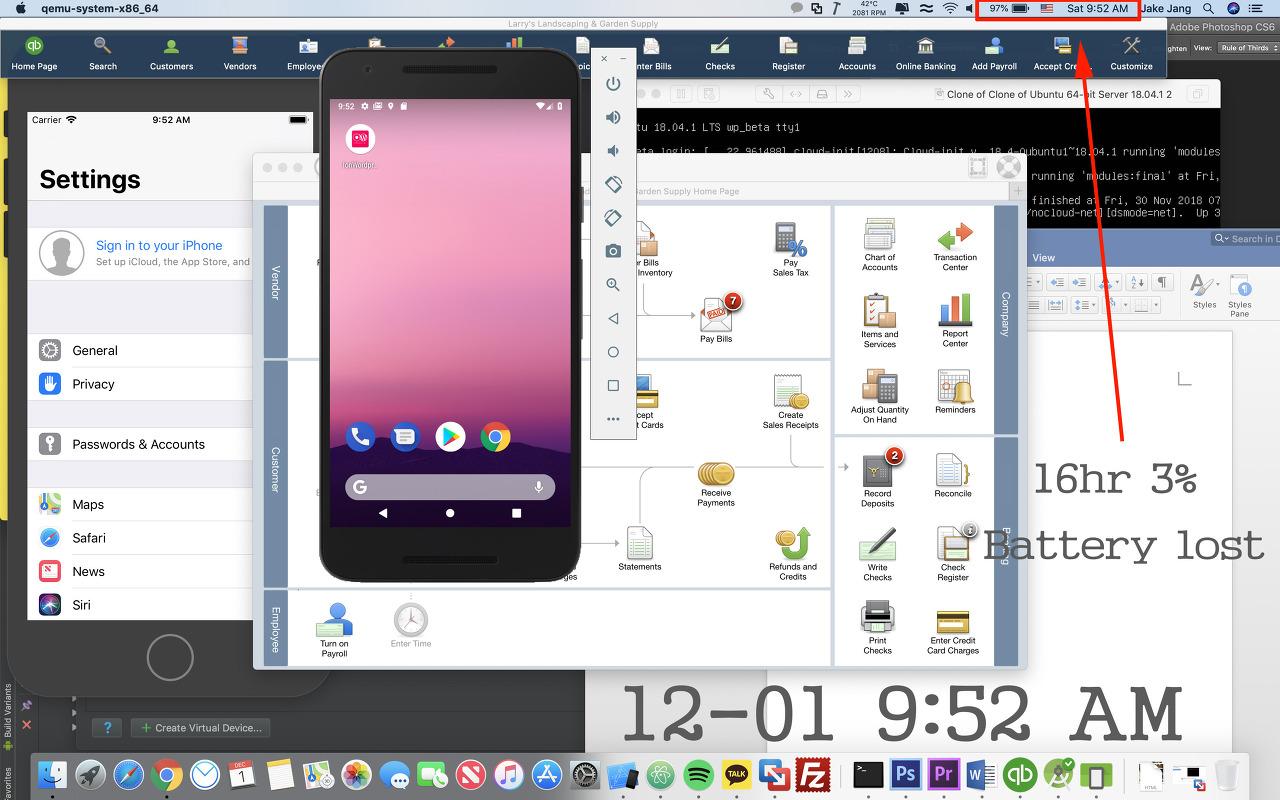
Task: Take an emulator screenshot with camera icon
Action: click(x=613, y=251)
